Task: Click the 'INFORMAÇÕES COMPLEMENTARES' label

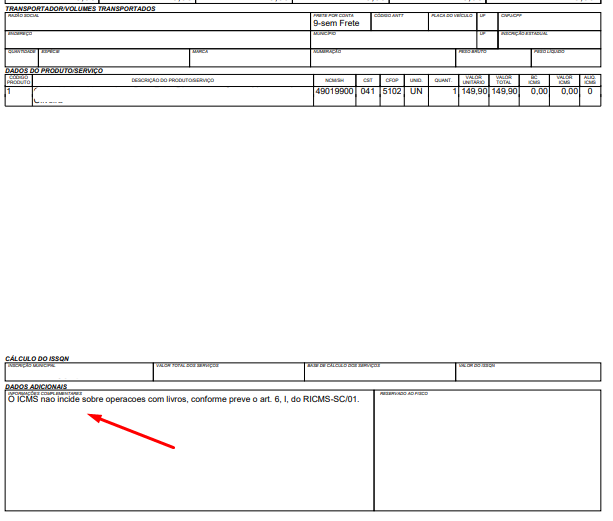Action: point(45,394)
